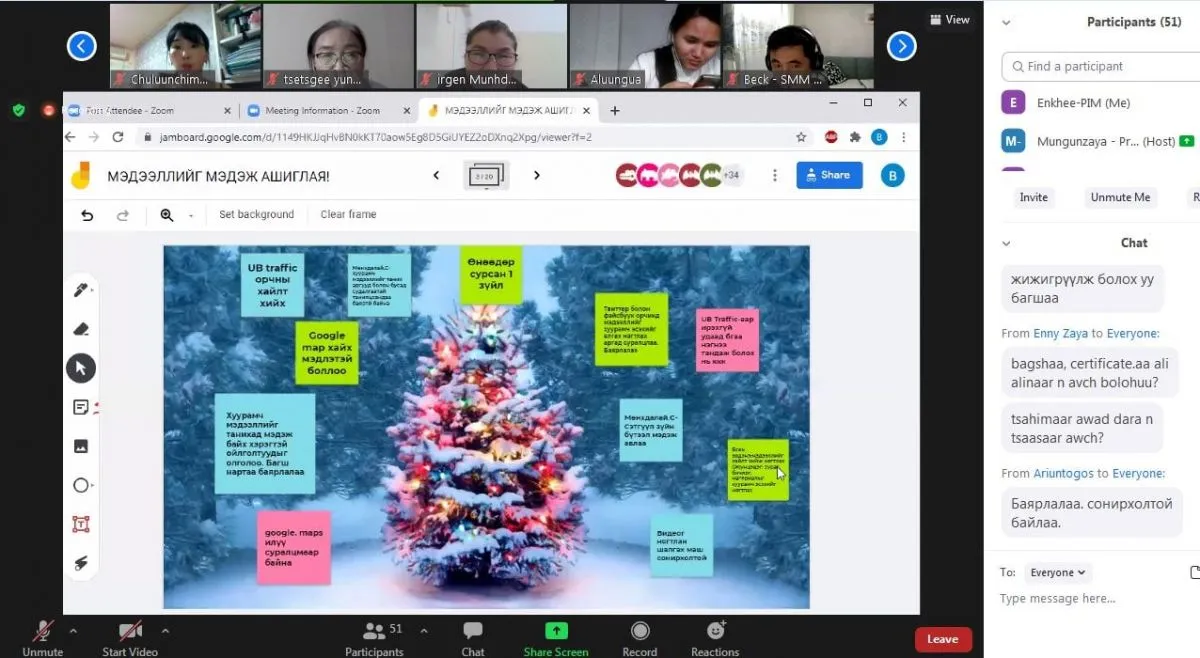Reload the Jamboard page in Chrome

[118, 137]
